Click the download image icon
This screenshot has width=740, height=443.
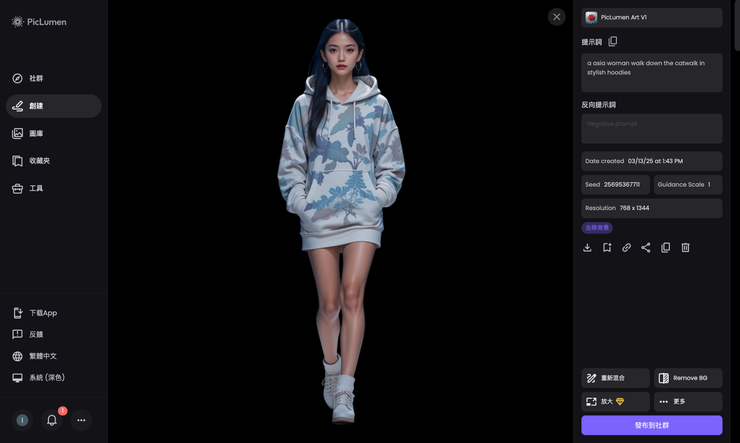[x=587, y=247]
